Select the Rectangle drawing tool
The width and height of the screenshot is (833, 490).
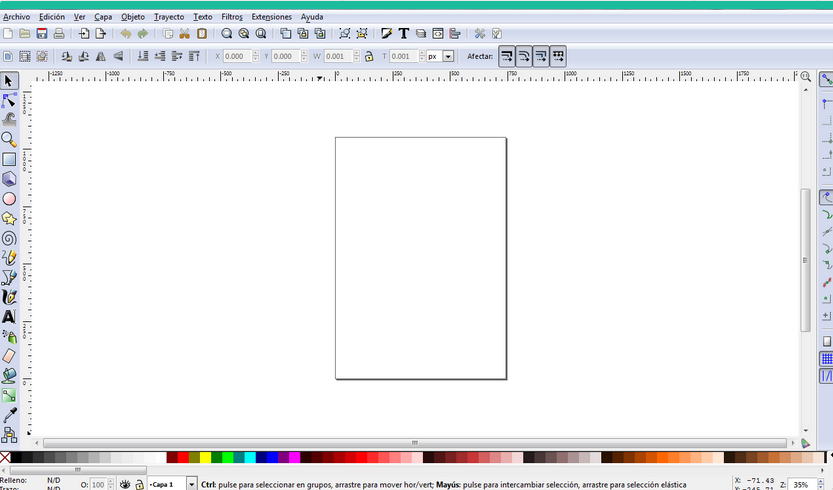9,159
